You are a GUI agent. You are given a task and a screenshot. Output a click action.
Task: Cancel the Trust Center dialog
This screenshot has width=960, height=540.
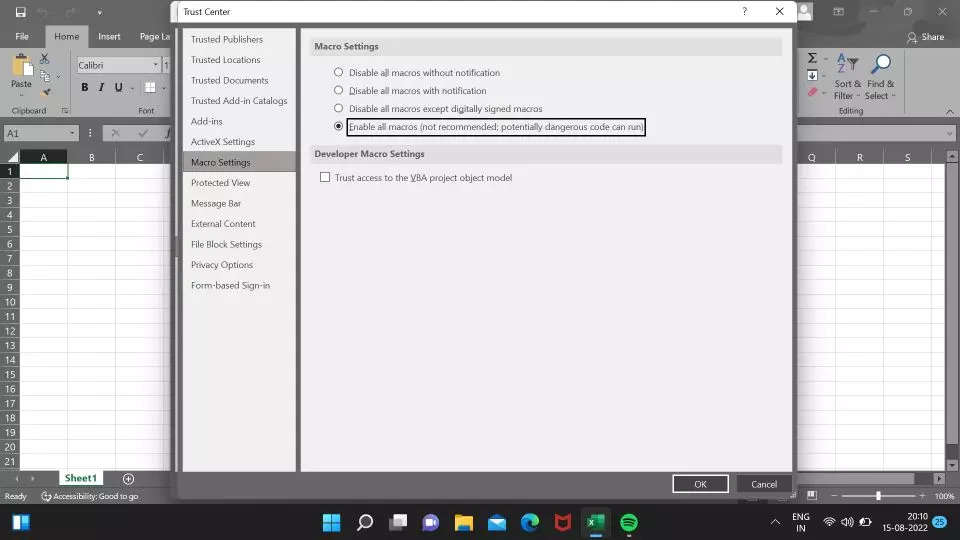tap(763, 484)
